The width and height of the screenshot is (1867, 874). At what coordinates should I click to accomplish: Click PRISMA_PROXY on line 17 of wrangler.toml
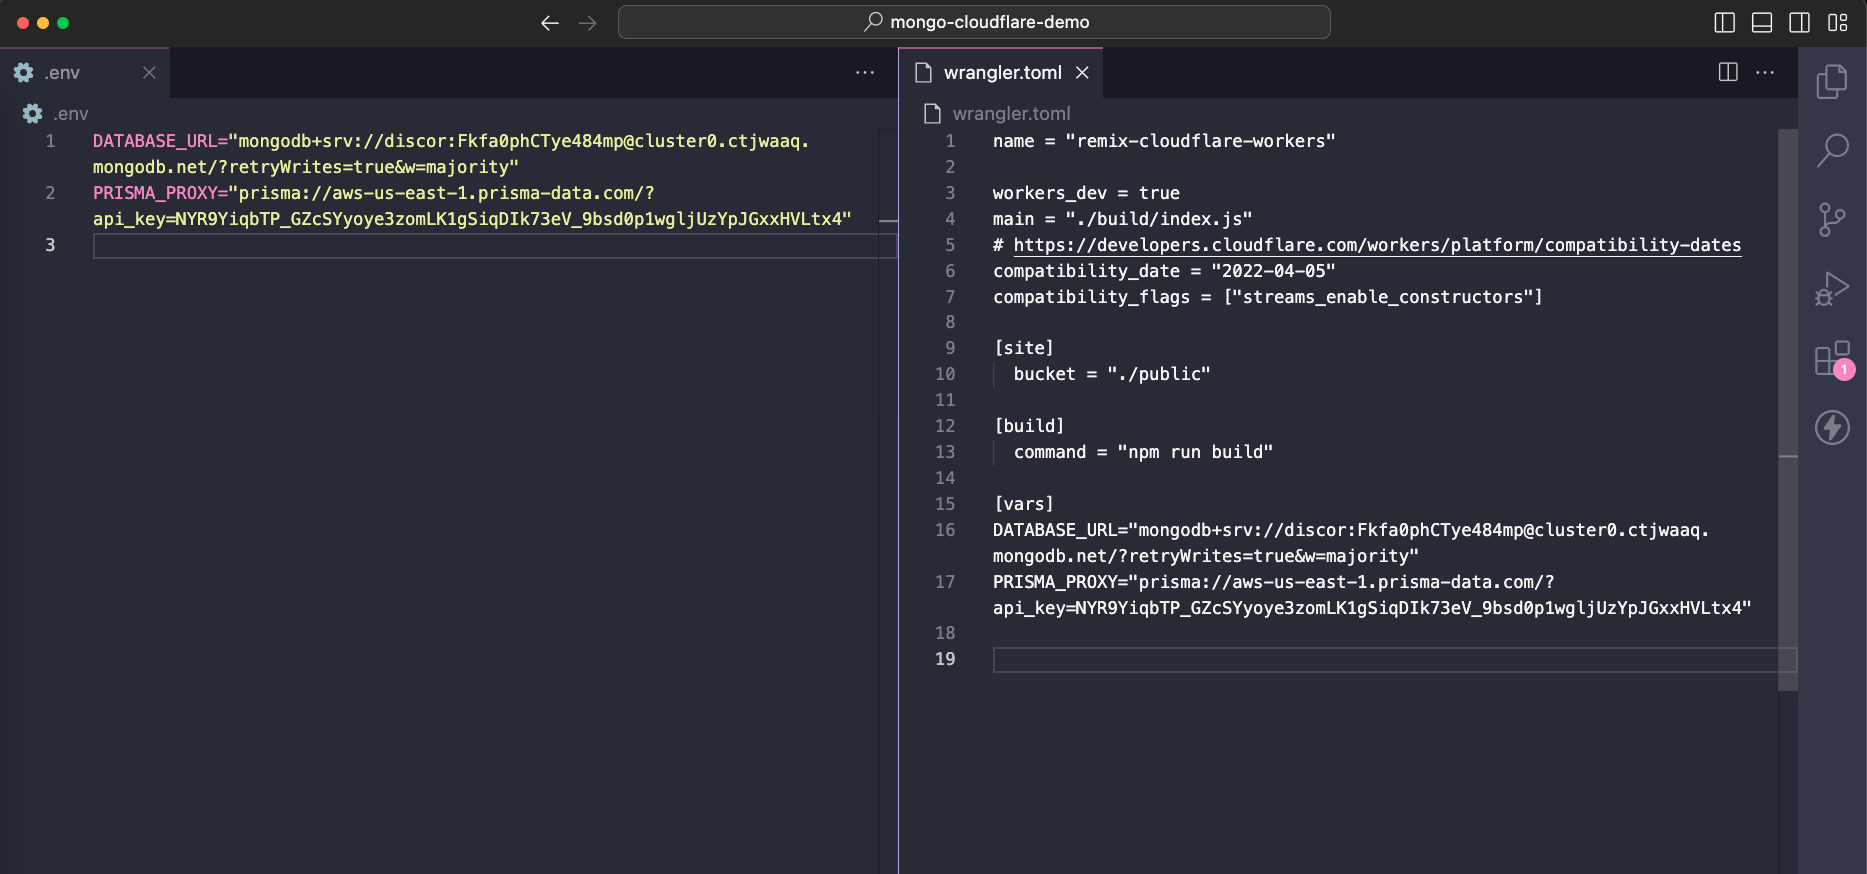coord(1055,582)
